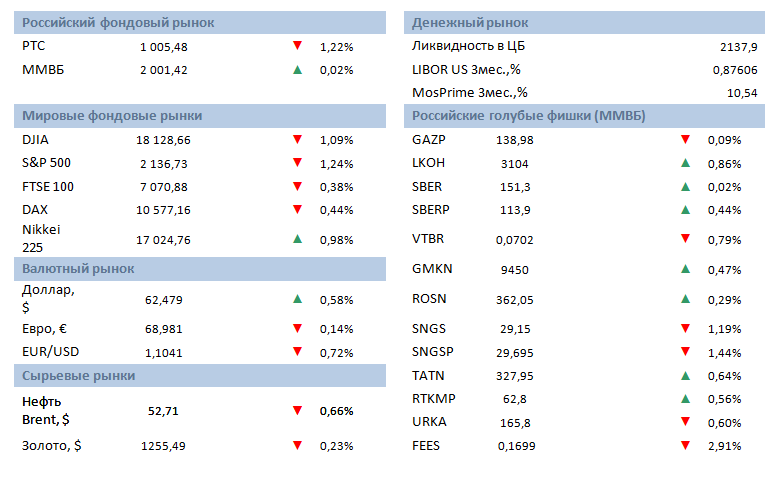Click the SBER ticker label

pyautogui.click(x=427, y=186)
